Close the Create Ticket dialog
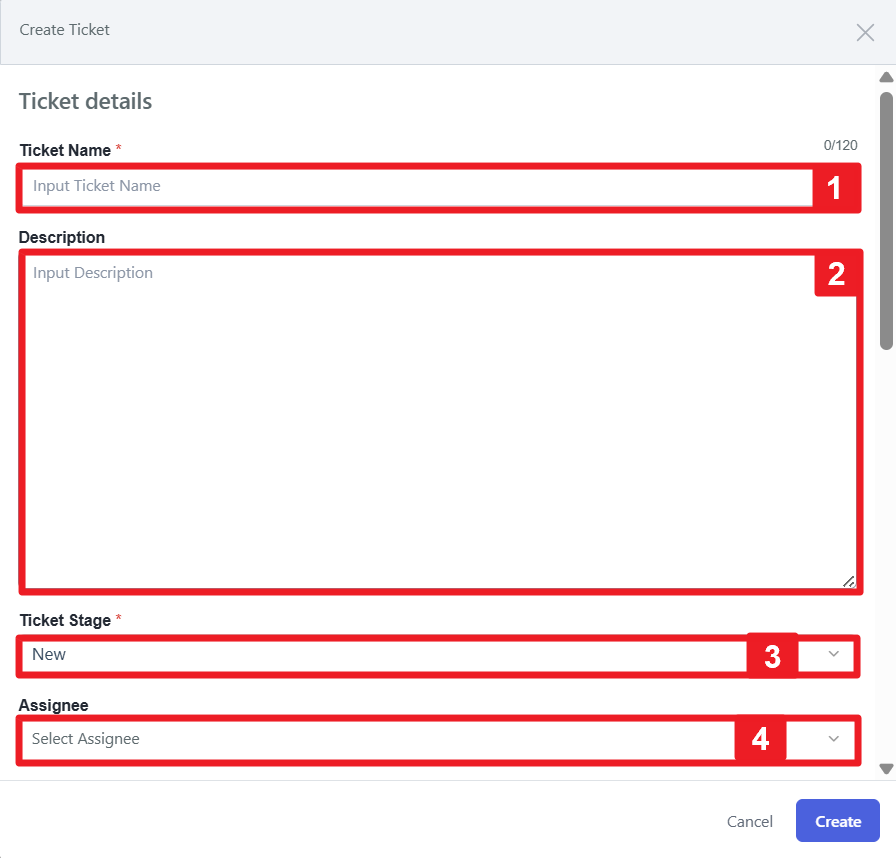Image resolution: width=896 pixels, height=858 pixels. tap(865, 32)
